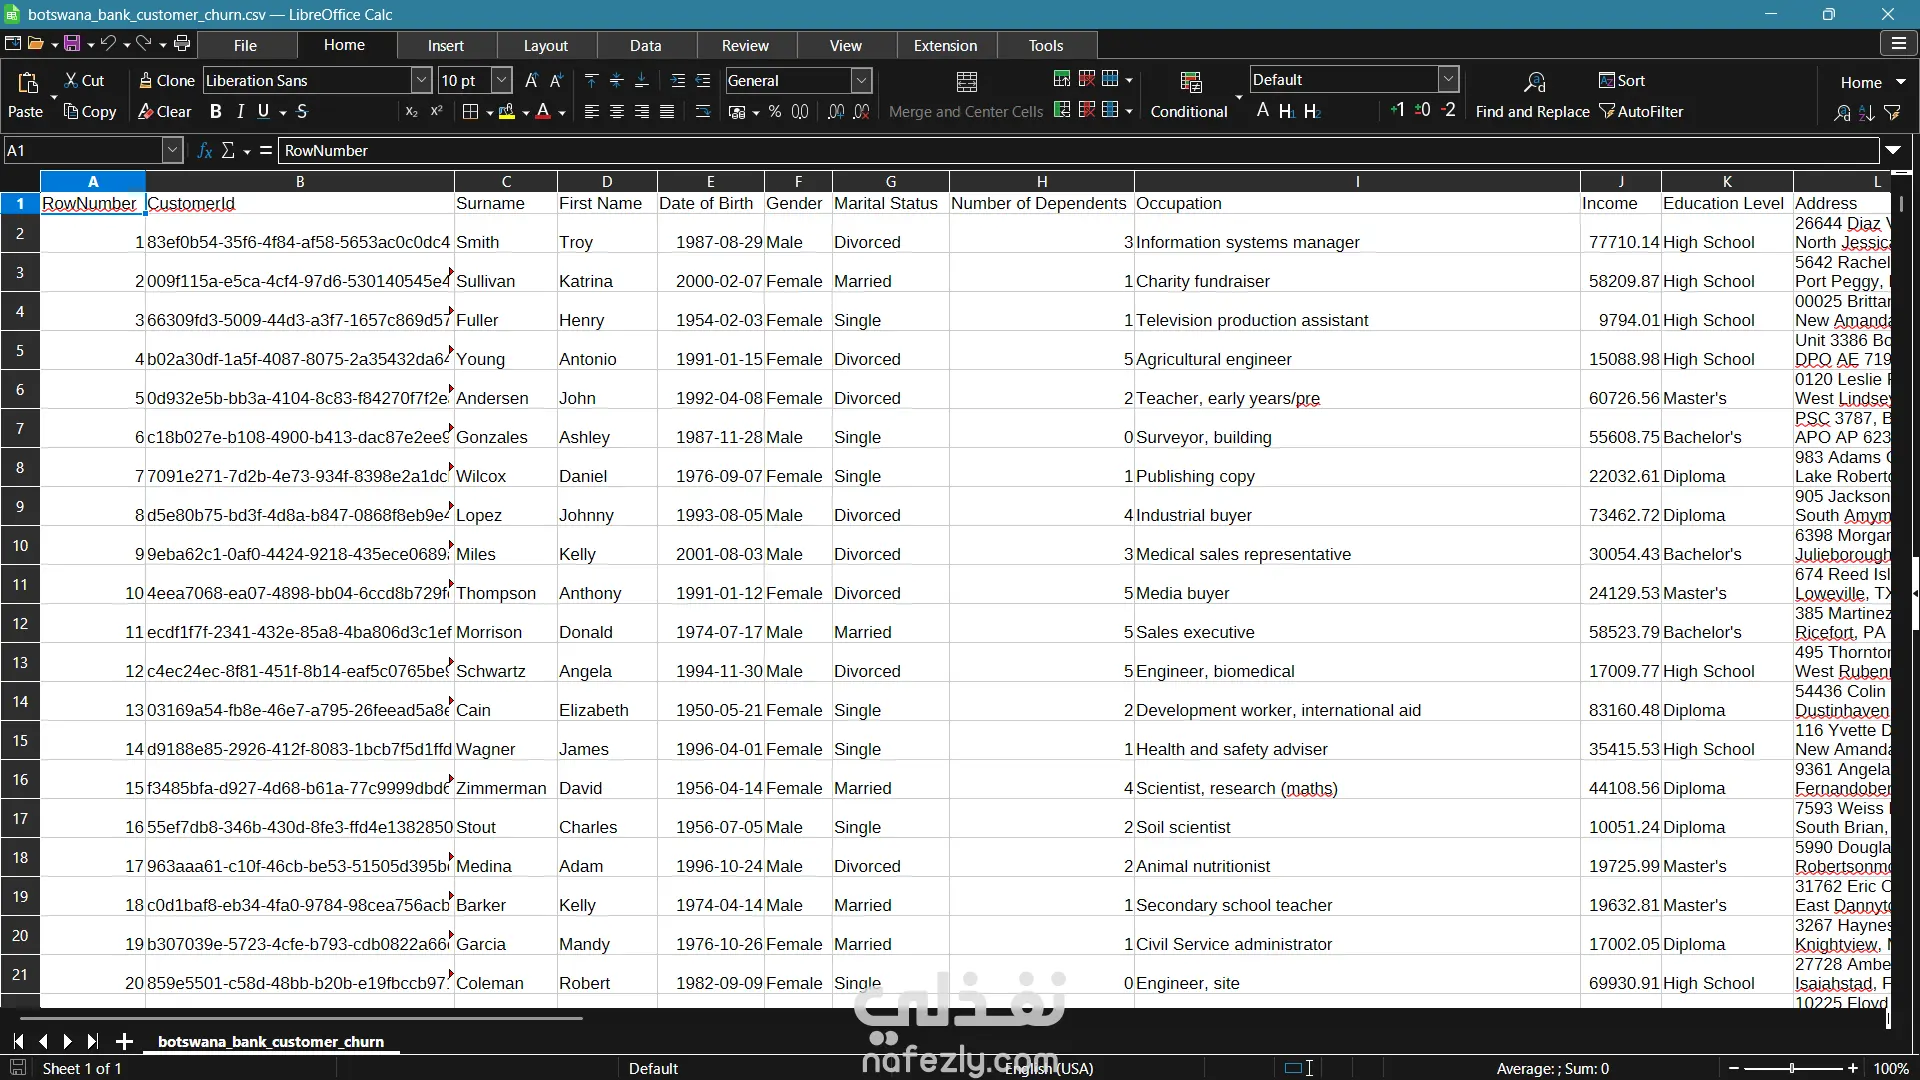Align cell content to top

click(x=591, y=81)
